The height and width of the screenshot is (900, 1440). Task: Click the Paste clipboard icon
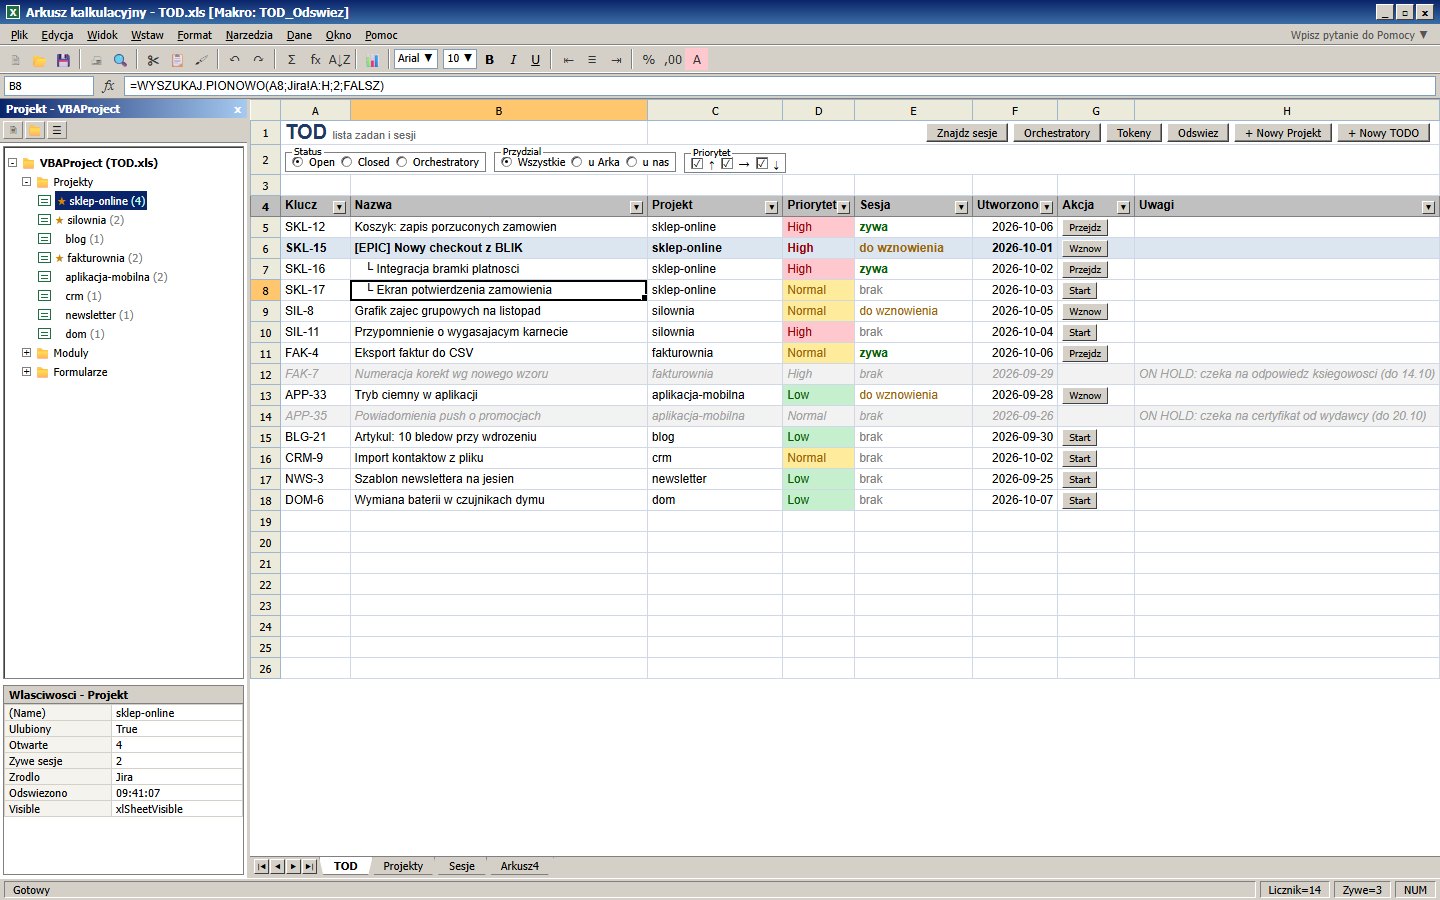click(x=177, y=60)
